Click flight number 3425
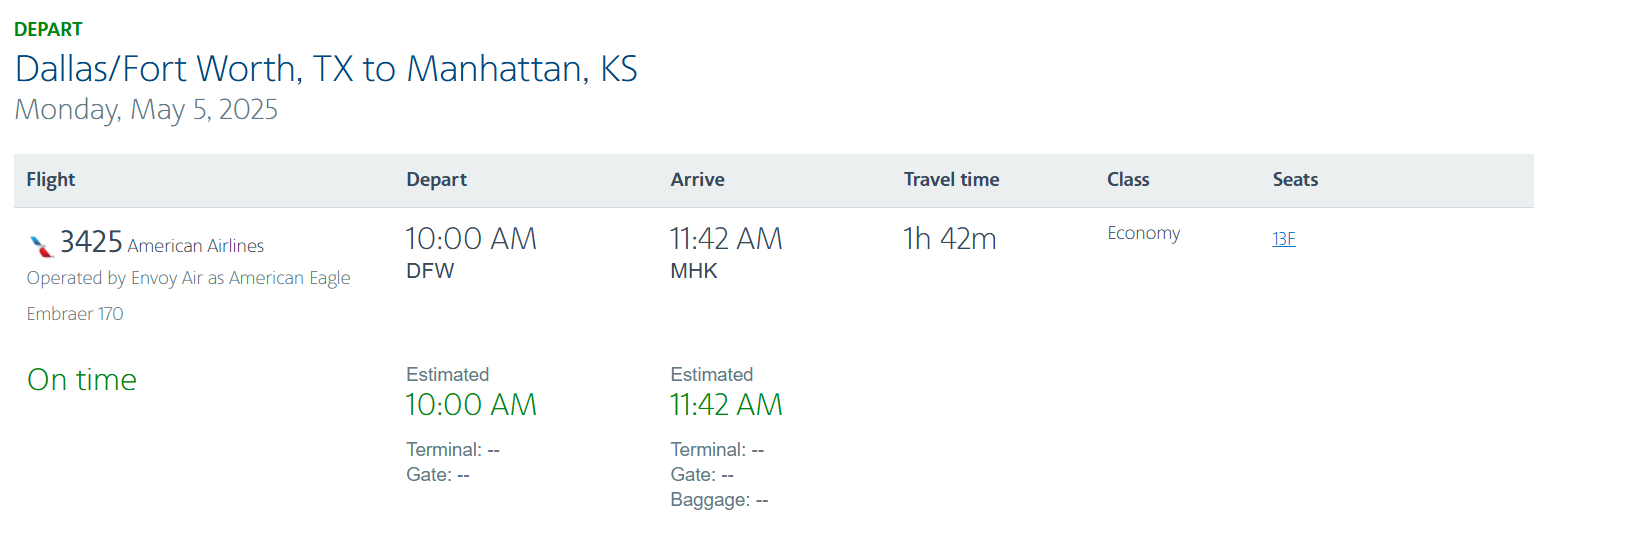Viewport: 1644px width, 535px height. (x=91, y=242)
